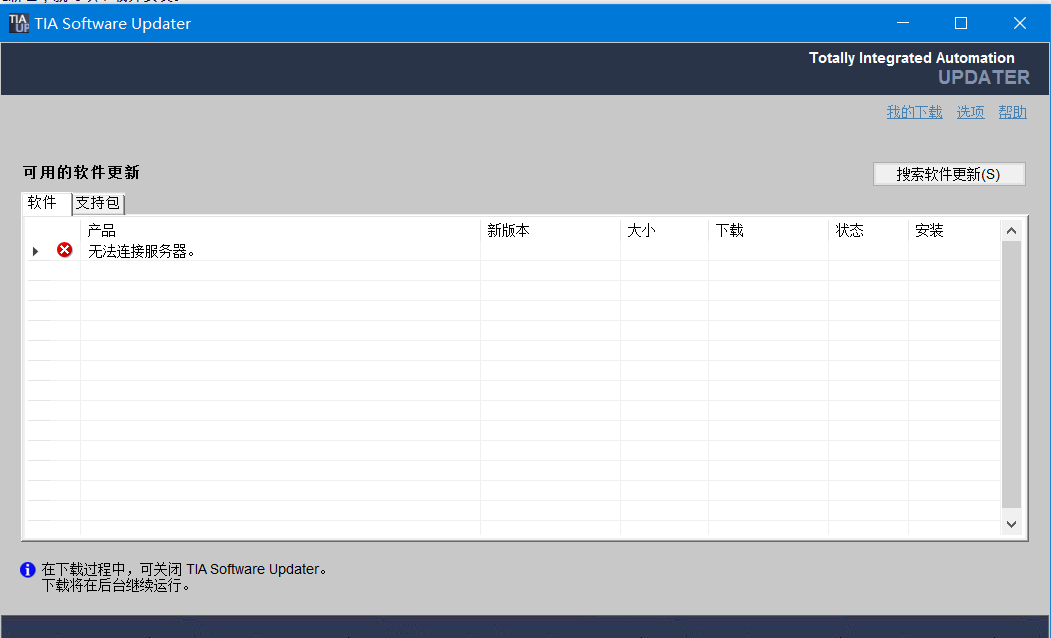1051x638 pixels.
Task: Maximize the TIA Software Updater window
Action: point(961,23)
